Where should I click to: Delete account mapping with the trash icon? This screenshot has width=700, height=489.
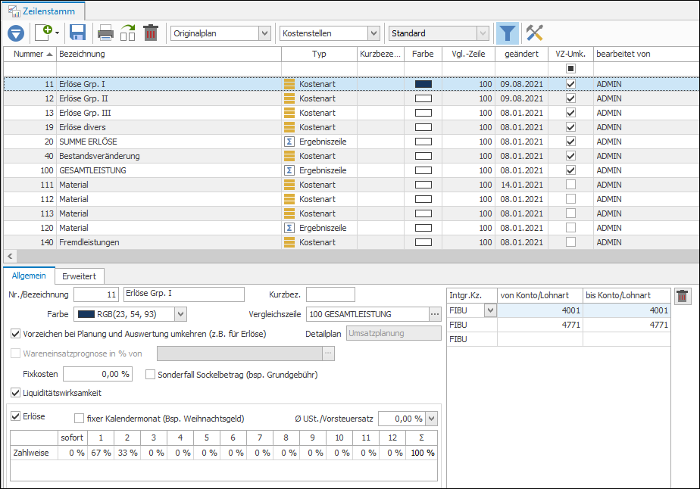pyautogui.click(x=683, y=297)
